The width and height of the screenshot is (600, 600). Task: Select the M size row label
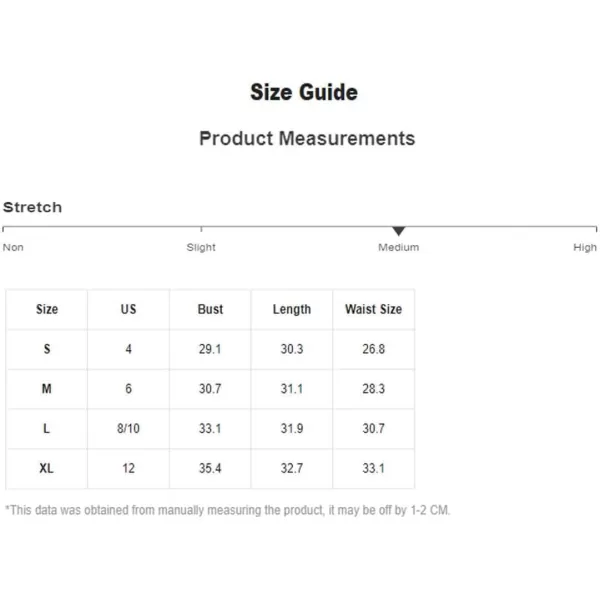point(47,389)
